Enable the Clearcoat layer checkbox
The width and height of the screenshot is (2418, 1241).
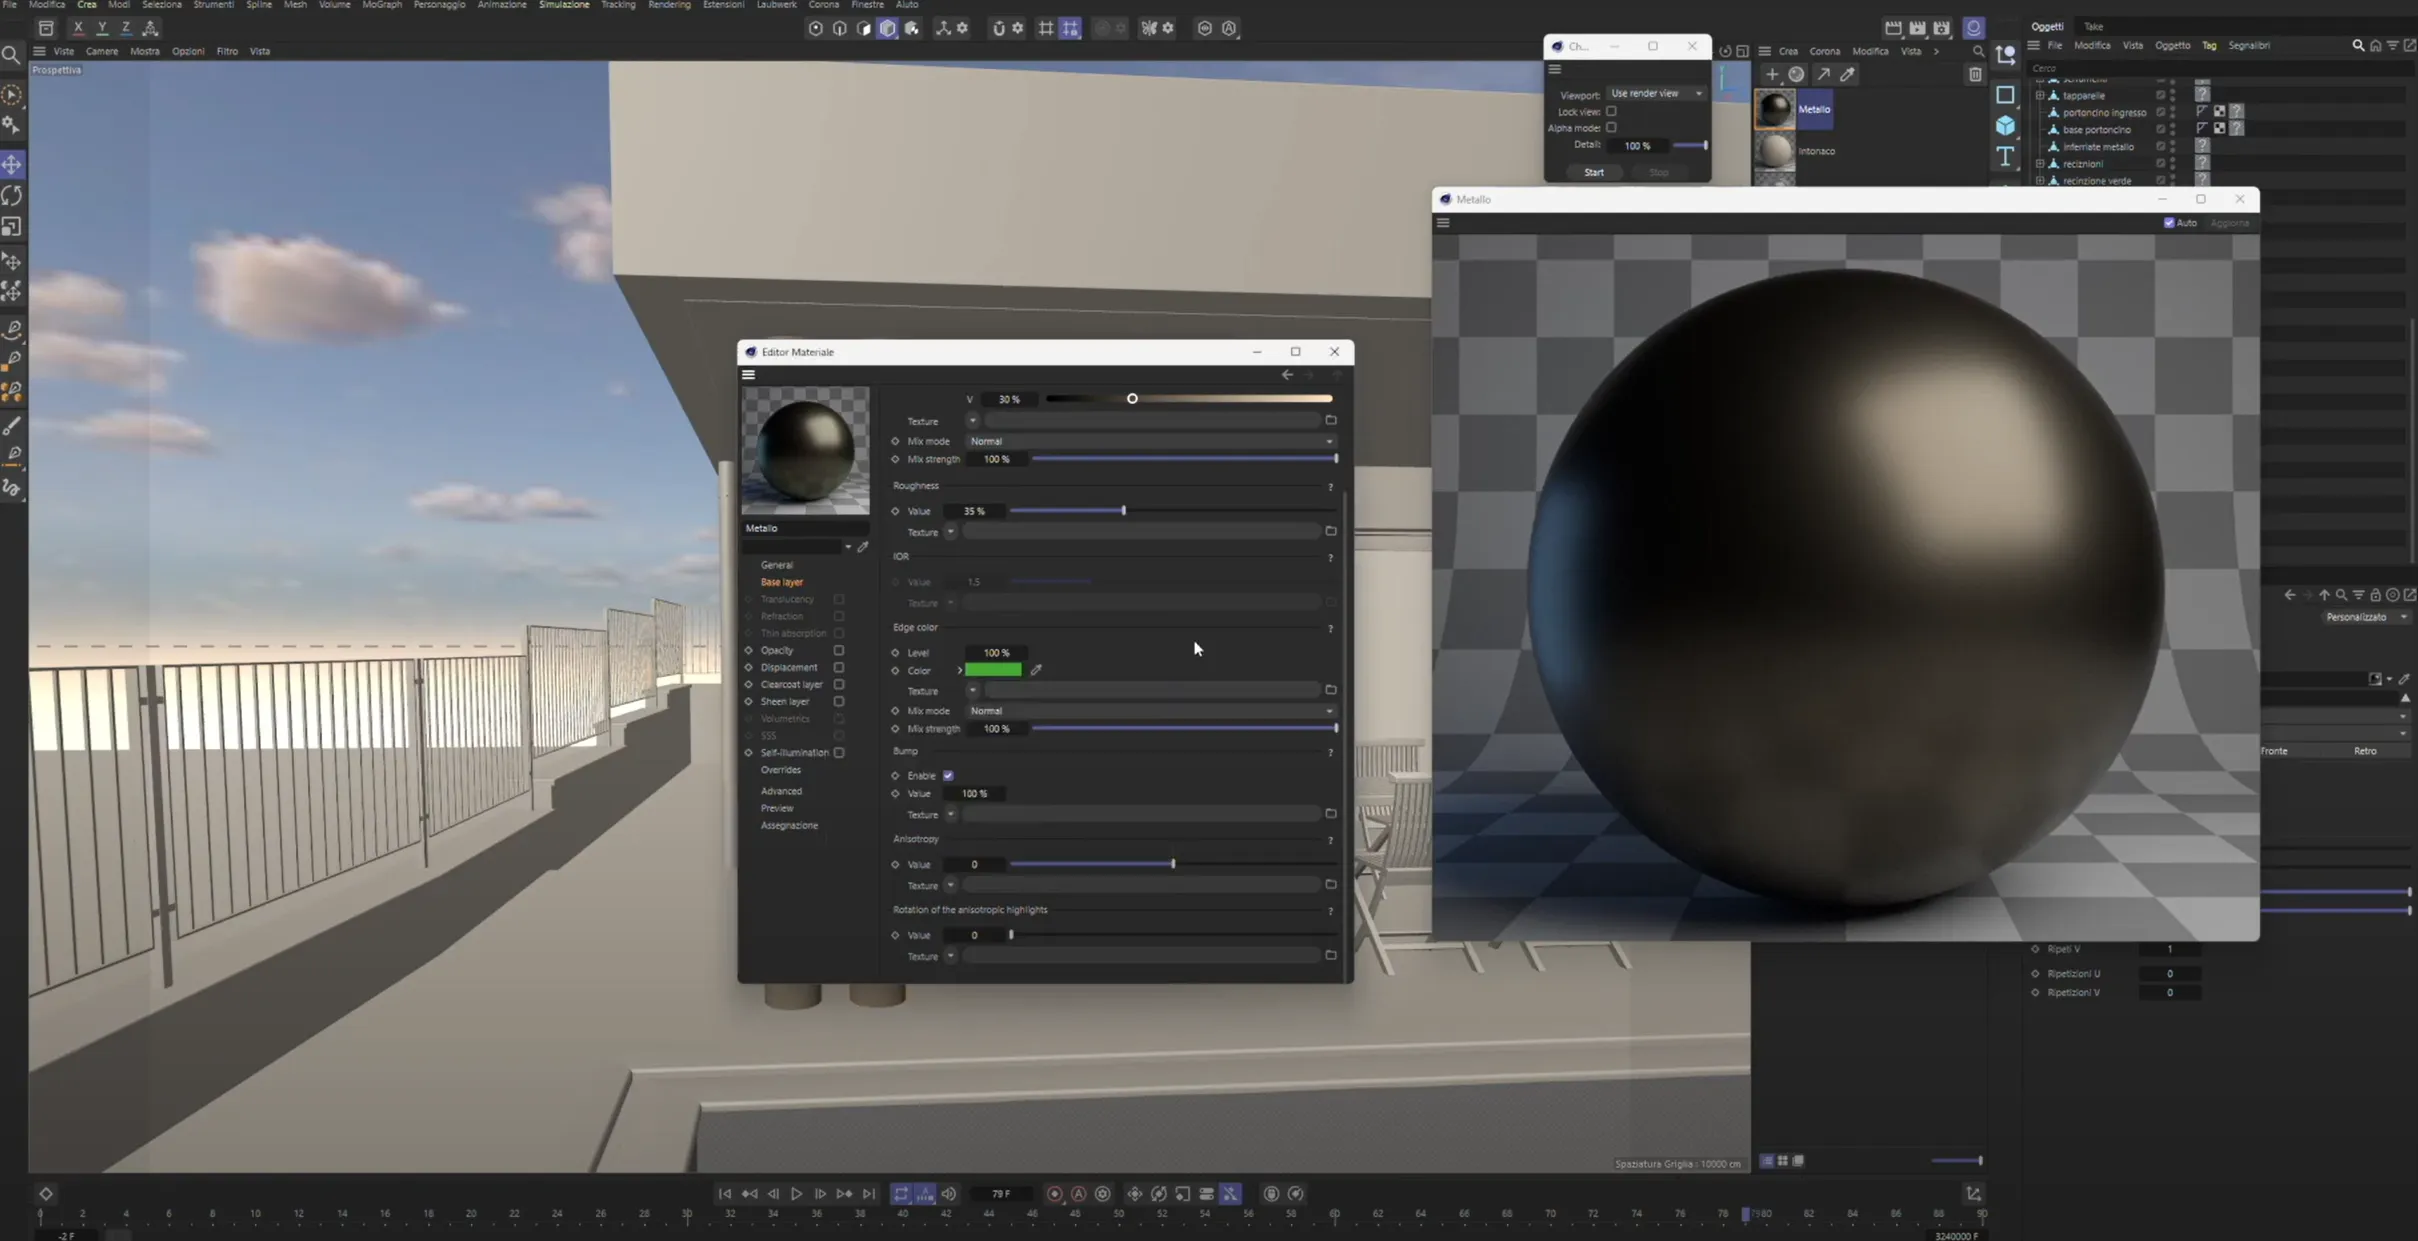pyautogui.click(x=839, y=685)
